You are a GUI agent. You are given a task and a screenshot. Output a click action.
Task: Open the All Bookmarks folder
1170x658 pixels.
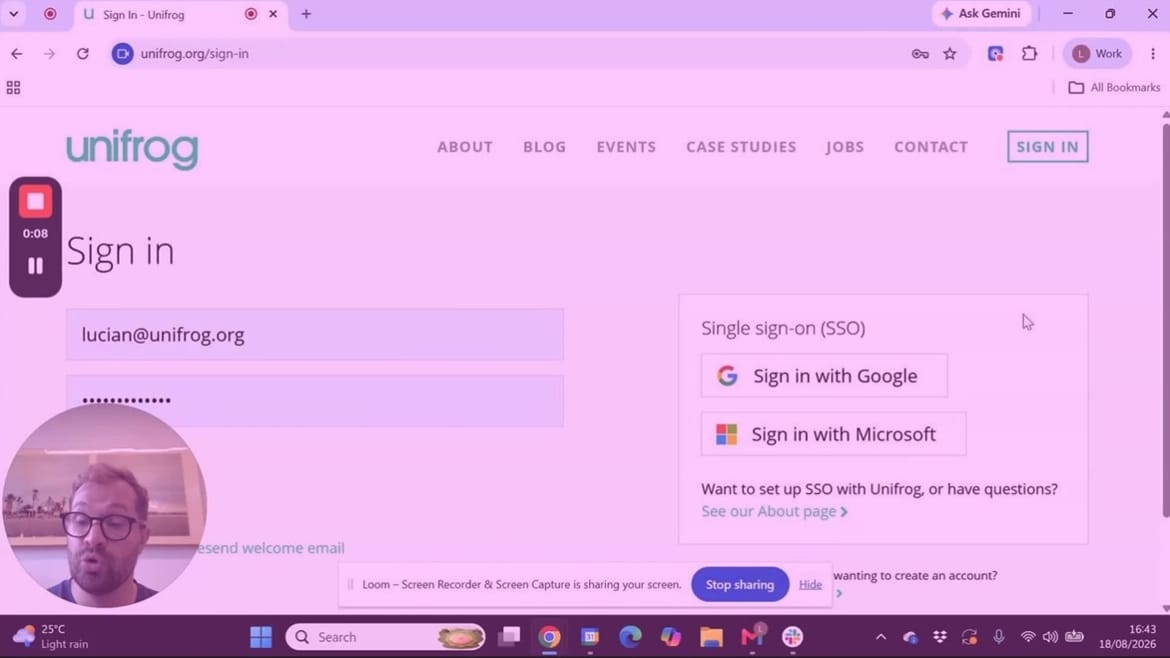point(1114,87)
